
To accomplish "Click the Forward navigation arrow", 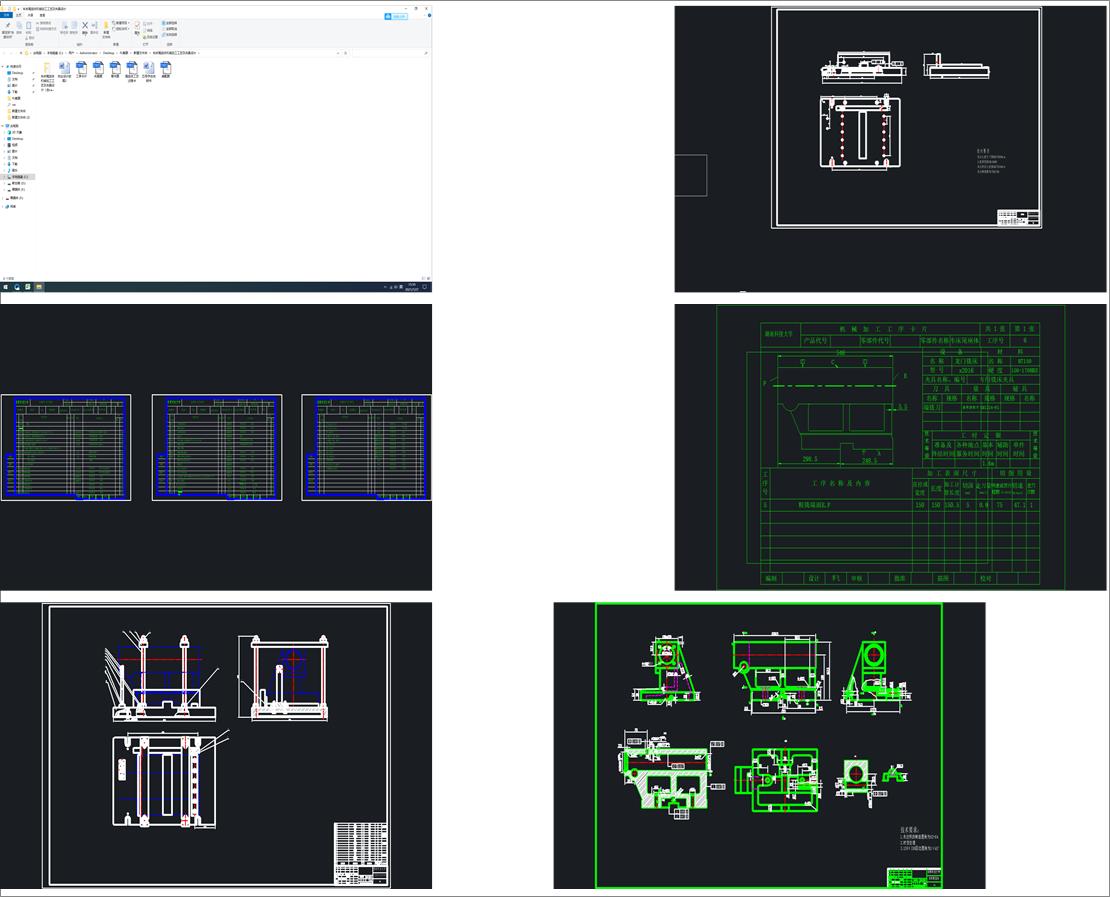I will 11,53.
